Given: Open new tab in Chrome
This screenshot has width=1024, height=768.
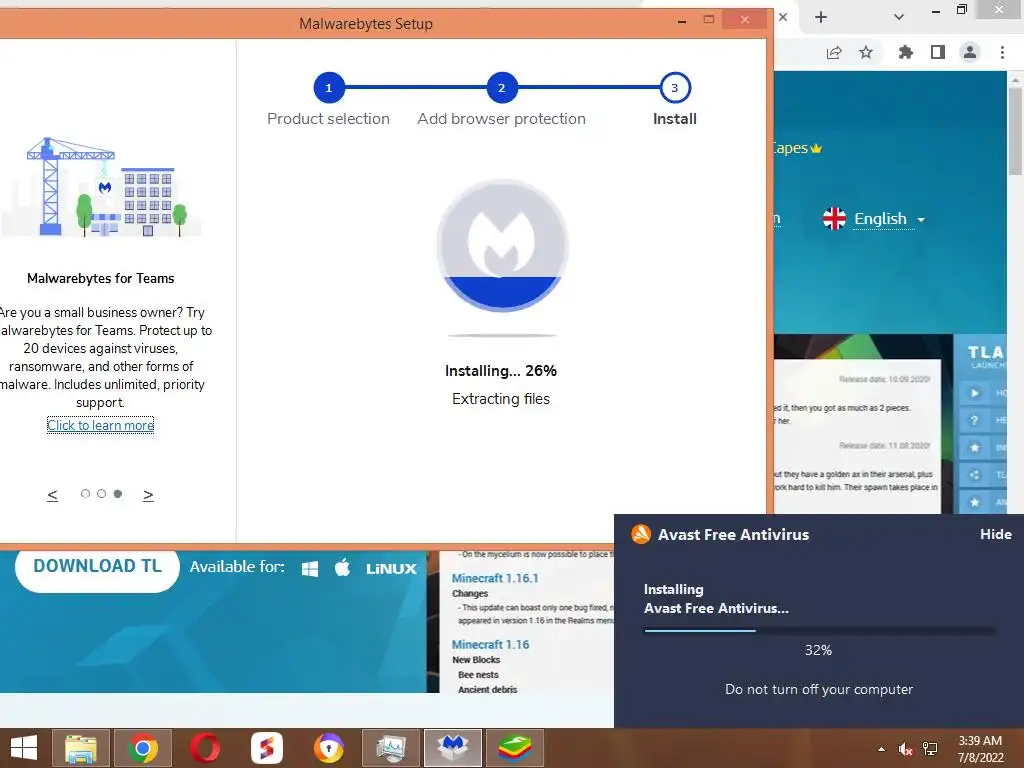Looking at the screenshot, I should click(821, 18).
